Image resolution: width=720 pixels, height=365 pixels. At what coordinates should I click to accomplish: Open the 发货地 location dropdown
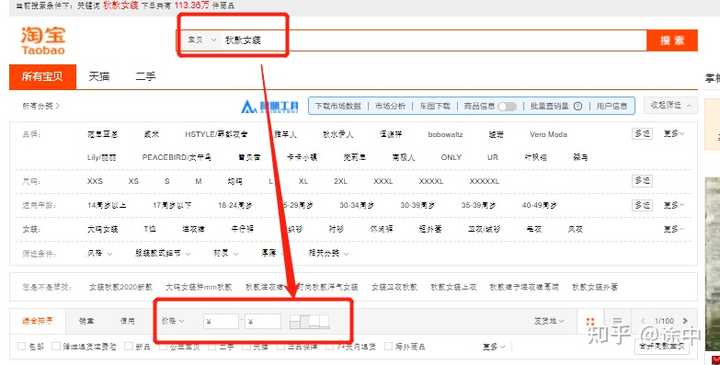(x=549, y=321)
